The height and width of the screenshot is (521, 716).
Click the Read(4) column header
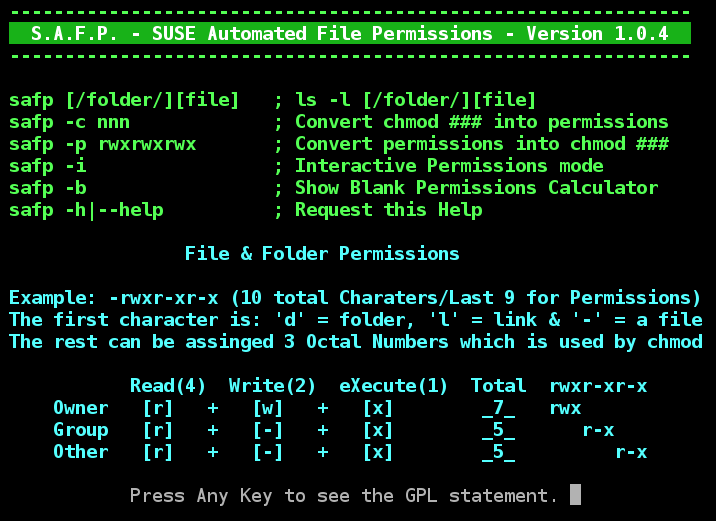[x=168, y=386]
